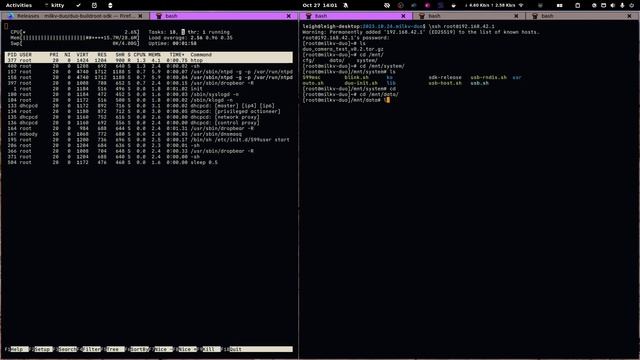Viewport: 640px width, 360px height.
Task: Select the init process row
Action: [x=149, y=89]
